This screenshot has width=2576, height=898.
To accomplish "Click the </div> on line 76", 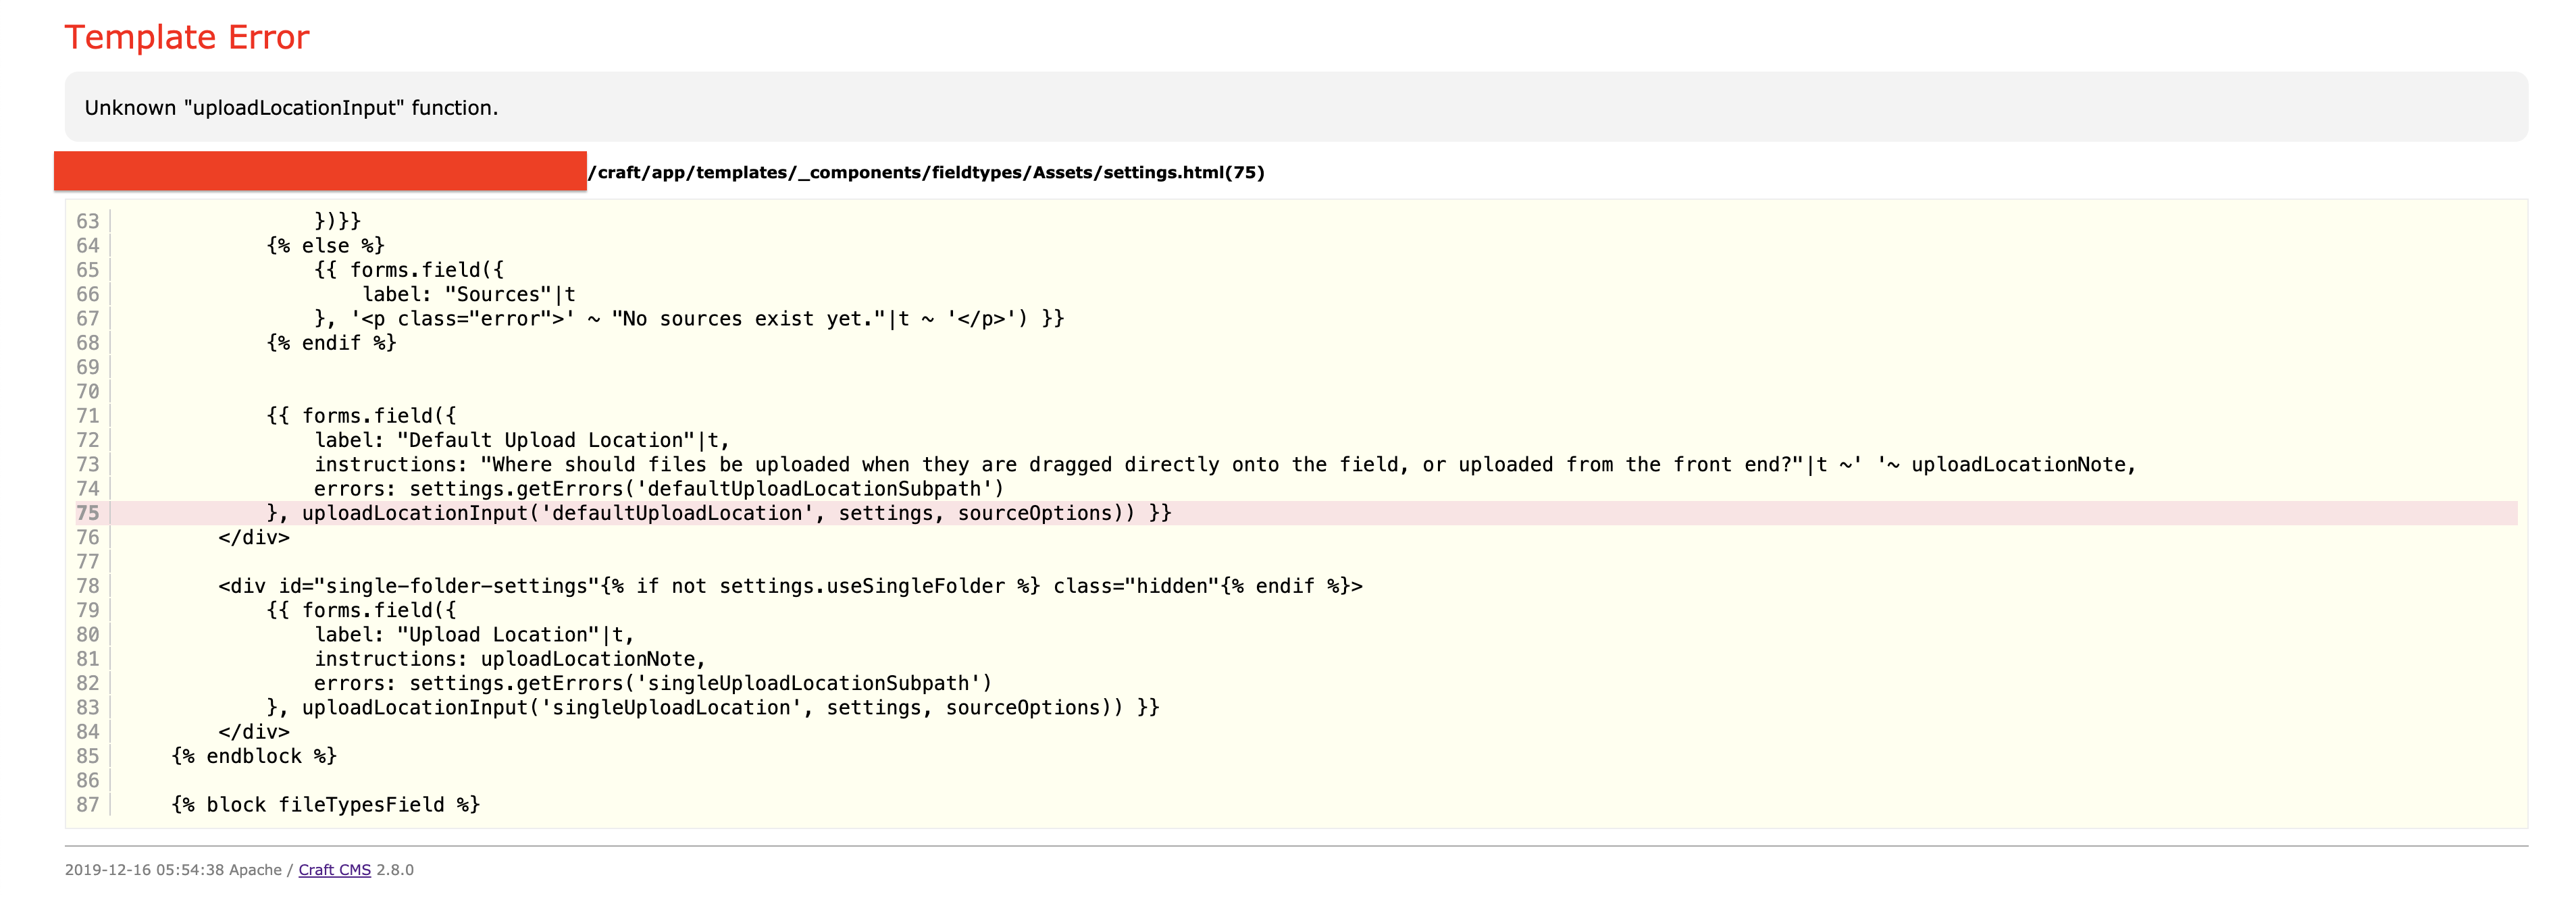I will [254, 537].
